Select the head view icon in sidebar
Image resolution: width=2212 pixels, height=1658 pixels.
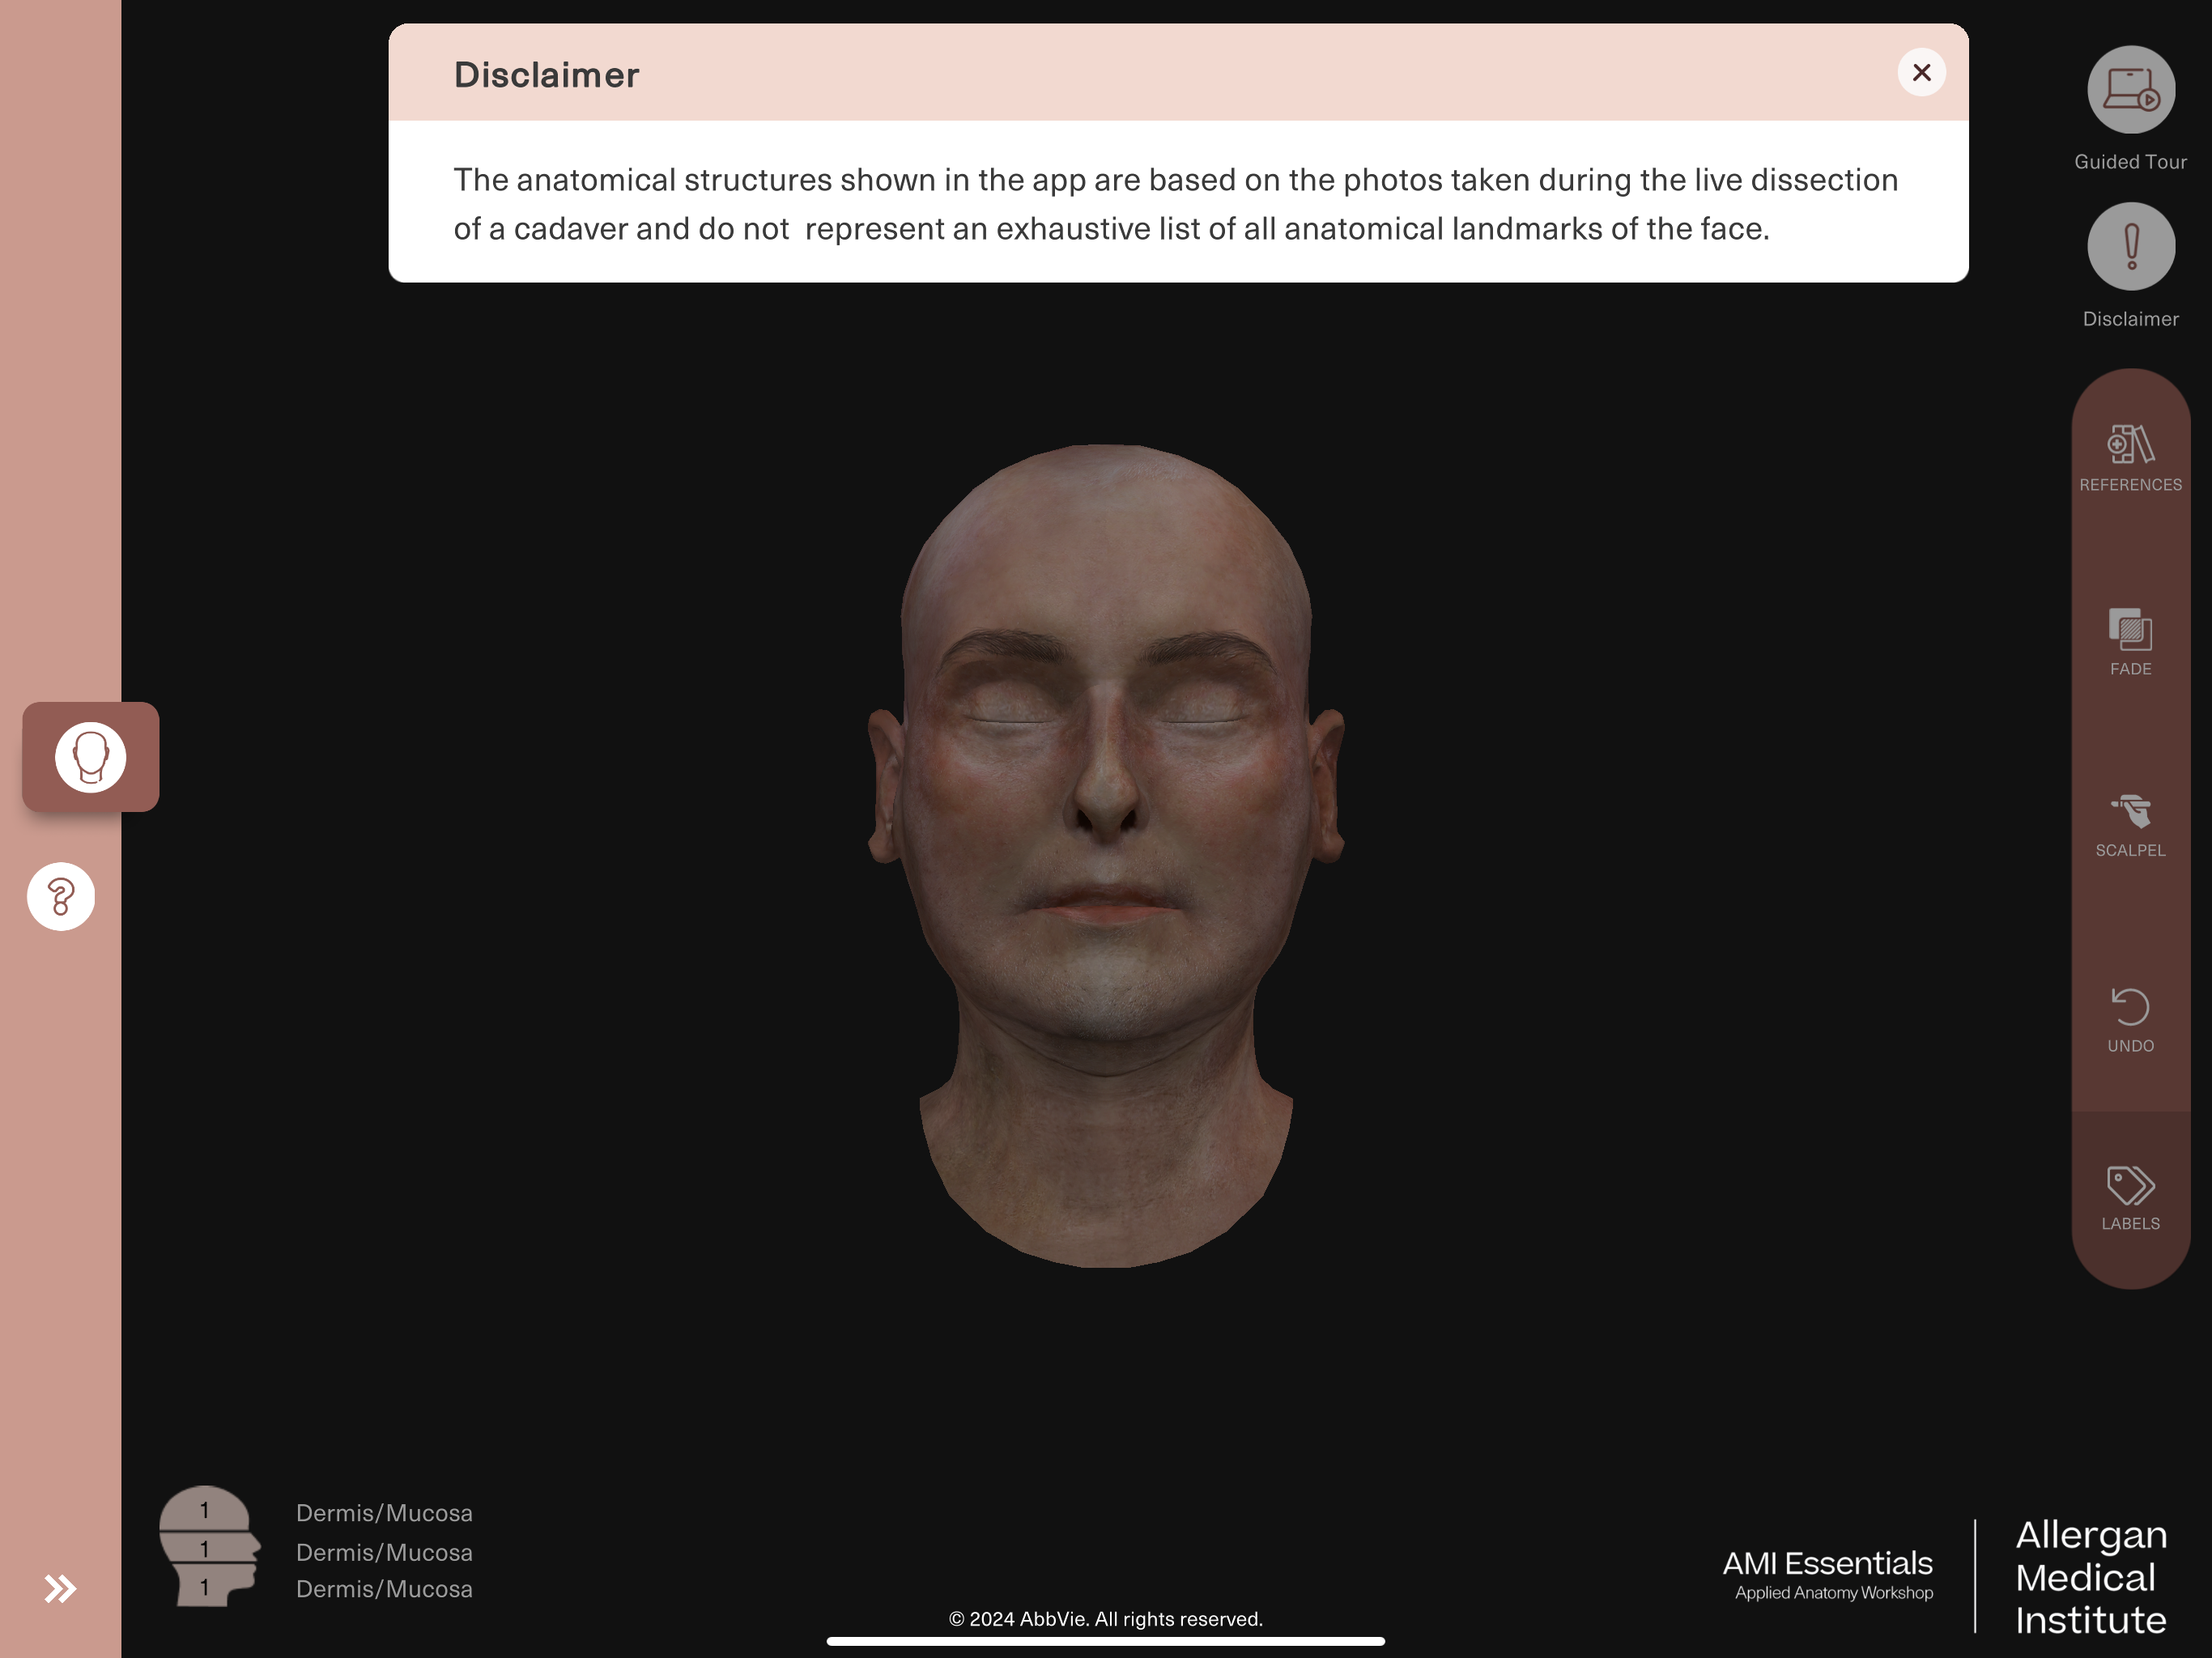(x=91, y=757)
